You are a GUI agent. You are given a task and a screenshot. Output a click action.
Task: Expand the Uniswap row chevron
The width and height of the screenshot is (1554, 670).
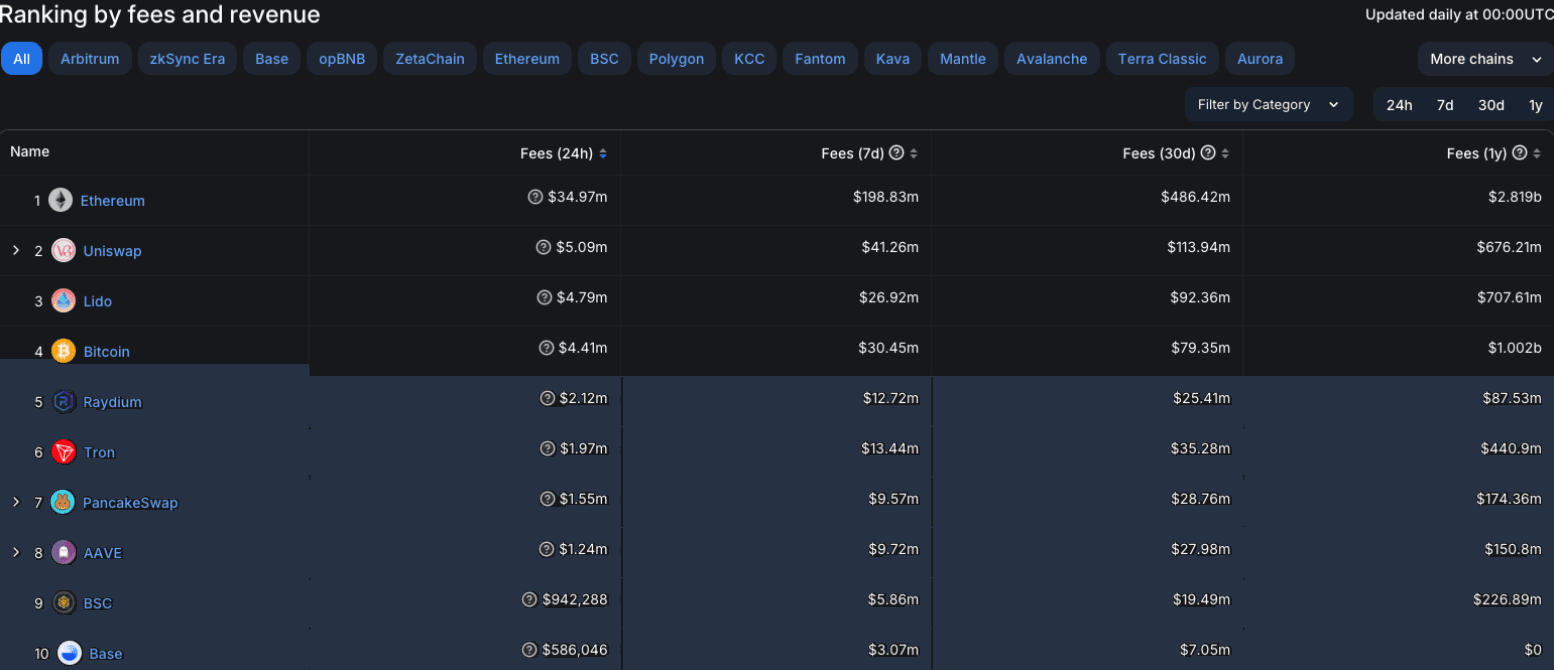(x=16, y=250)
